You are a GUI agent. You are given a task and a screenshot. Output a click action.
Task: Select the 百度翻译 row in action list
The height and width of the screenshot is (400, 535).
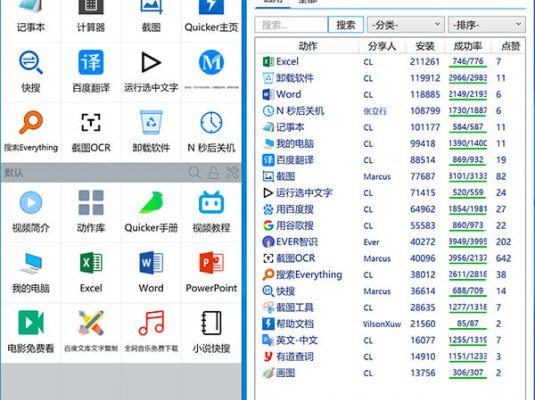tap(391, 160)
